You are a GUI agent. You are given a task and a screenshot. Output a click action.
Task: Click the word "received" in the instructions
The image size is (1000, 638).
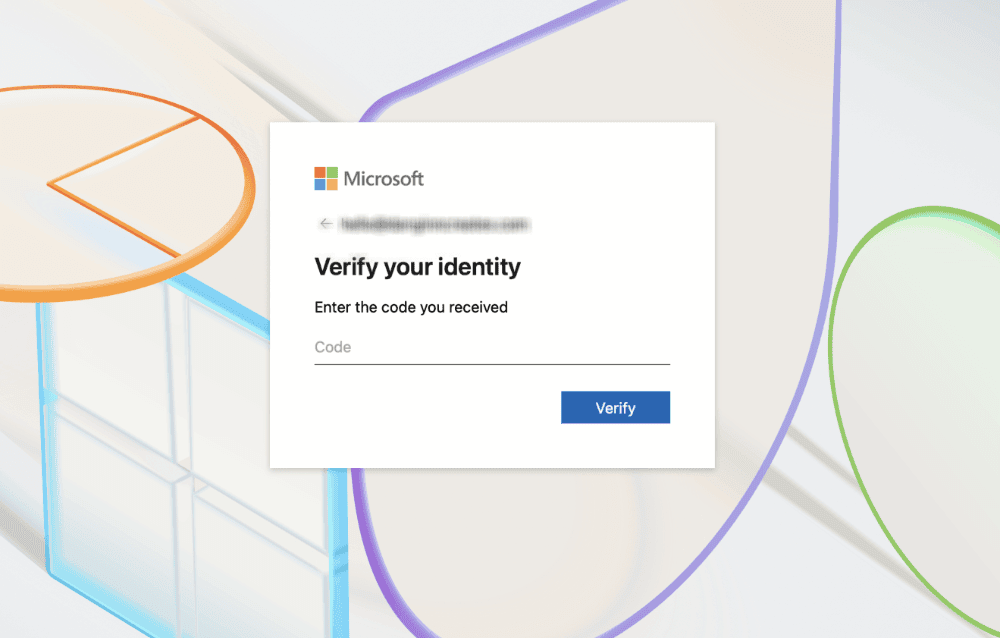(x=478, y=307)
